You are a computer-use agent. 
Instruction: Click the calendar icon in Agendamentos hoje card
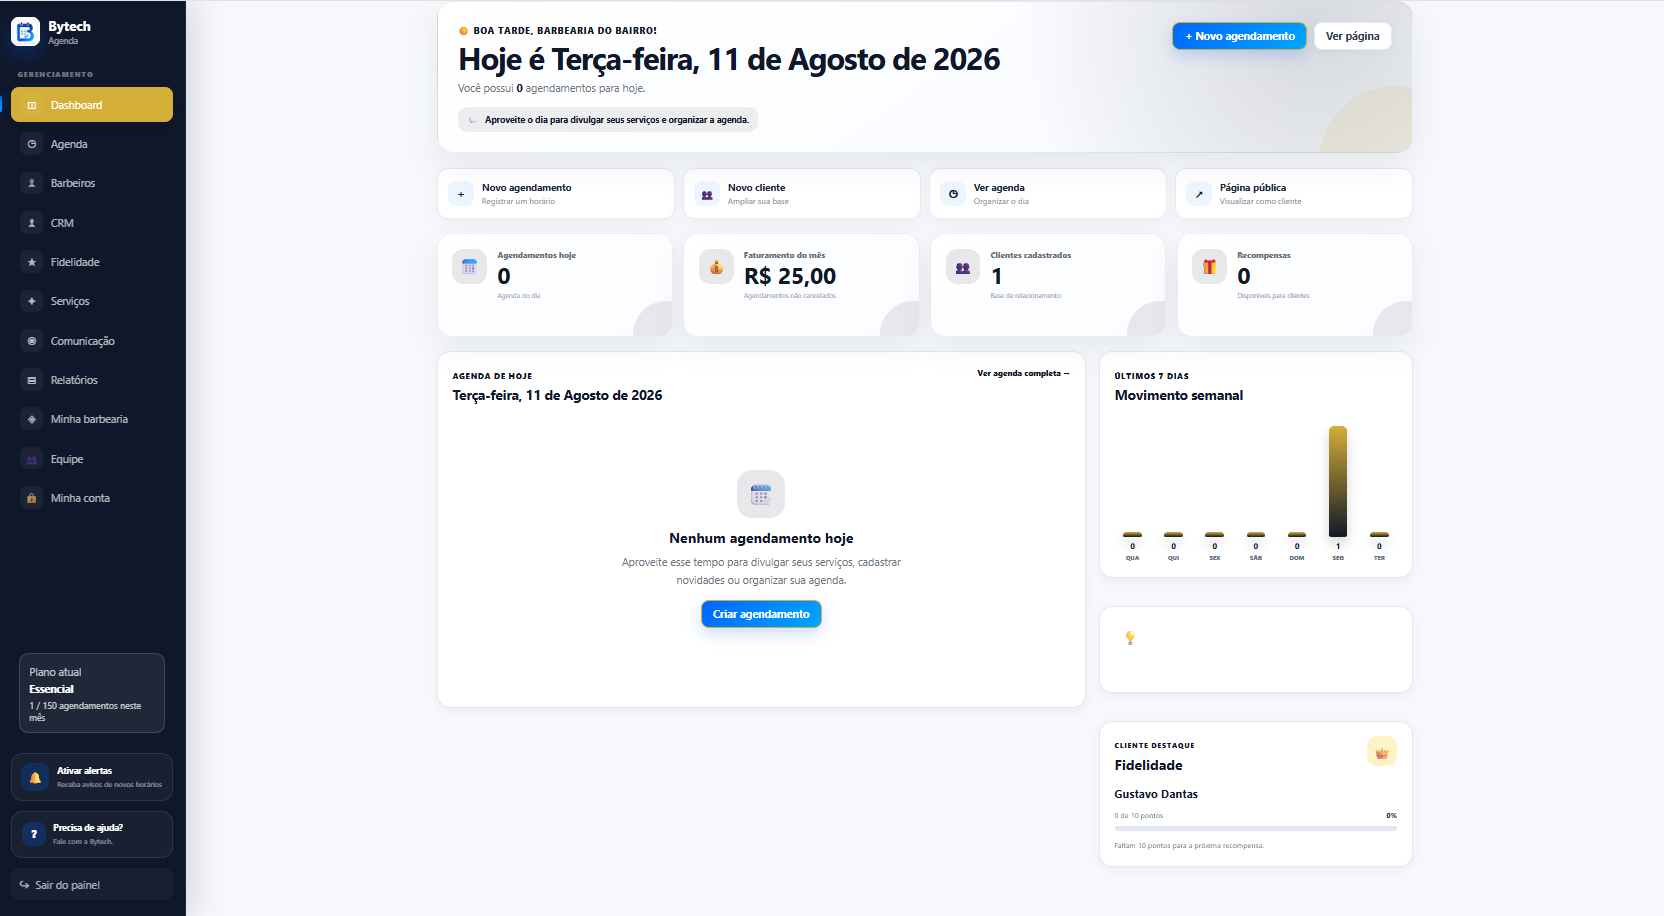pyautogui.click(x=469, y=267)
